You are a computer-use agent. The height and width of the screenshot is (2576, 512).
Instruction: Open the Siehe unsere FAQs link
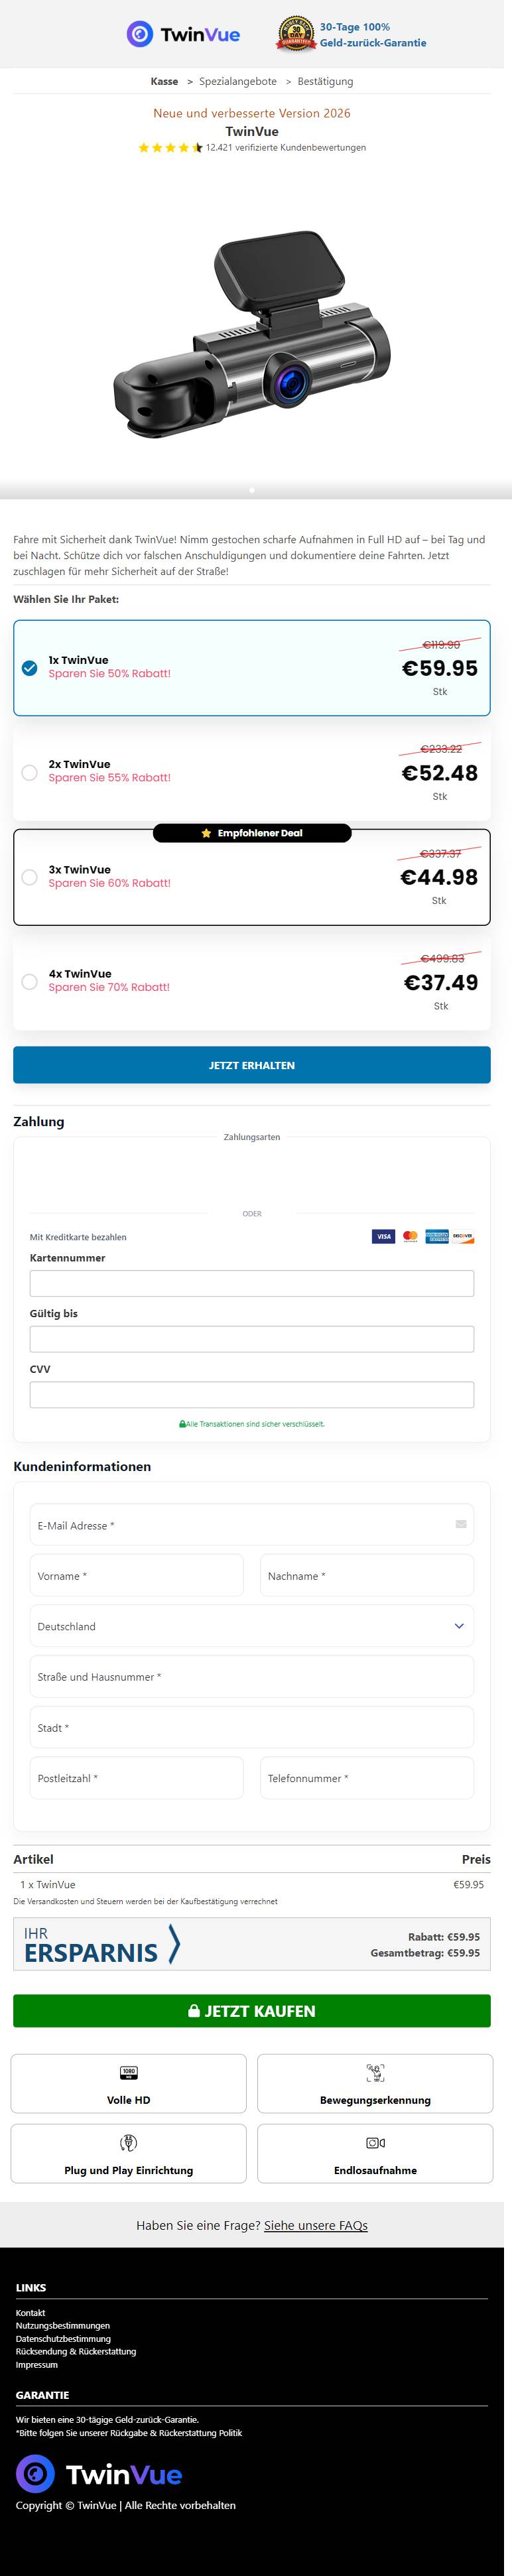[x=315, y=2225]
